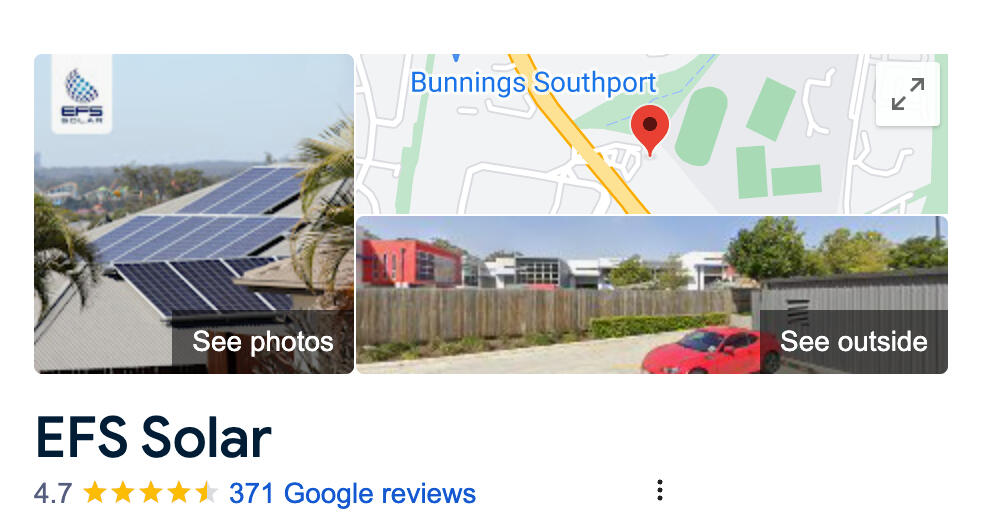Screen dimensions: 992x528
Task: Click the palm tree in solar photo
Action: 326,202
